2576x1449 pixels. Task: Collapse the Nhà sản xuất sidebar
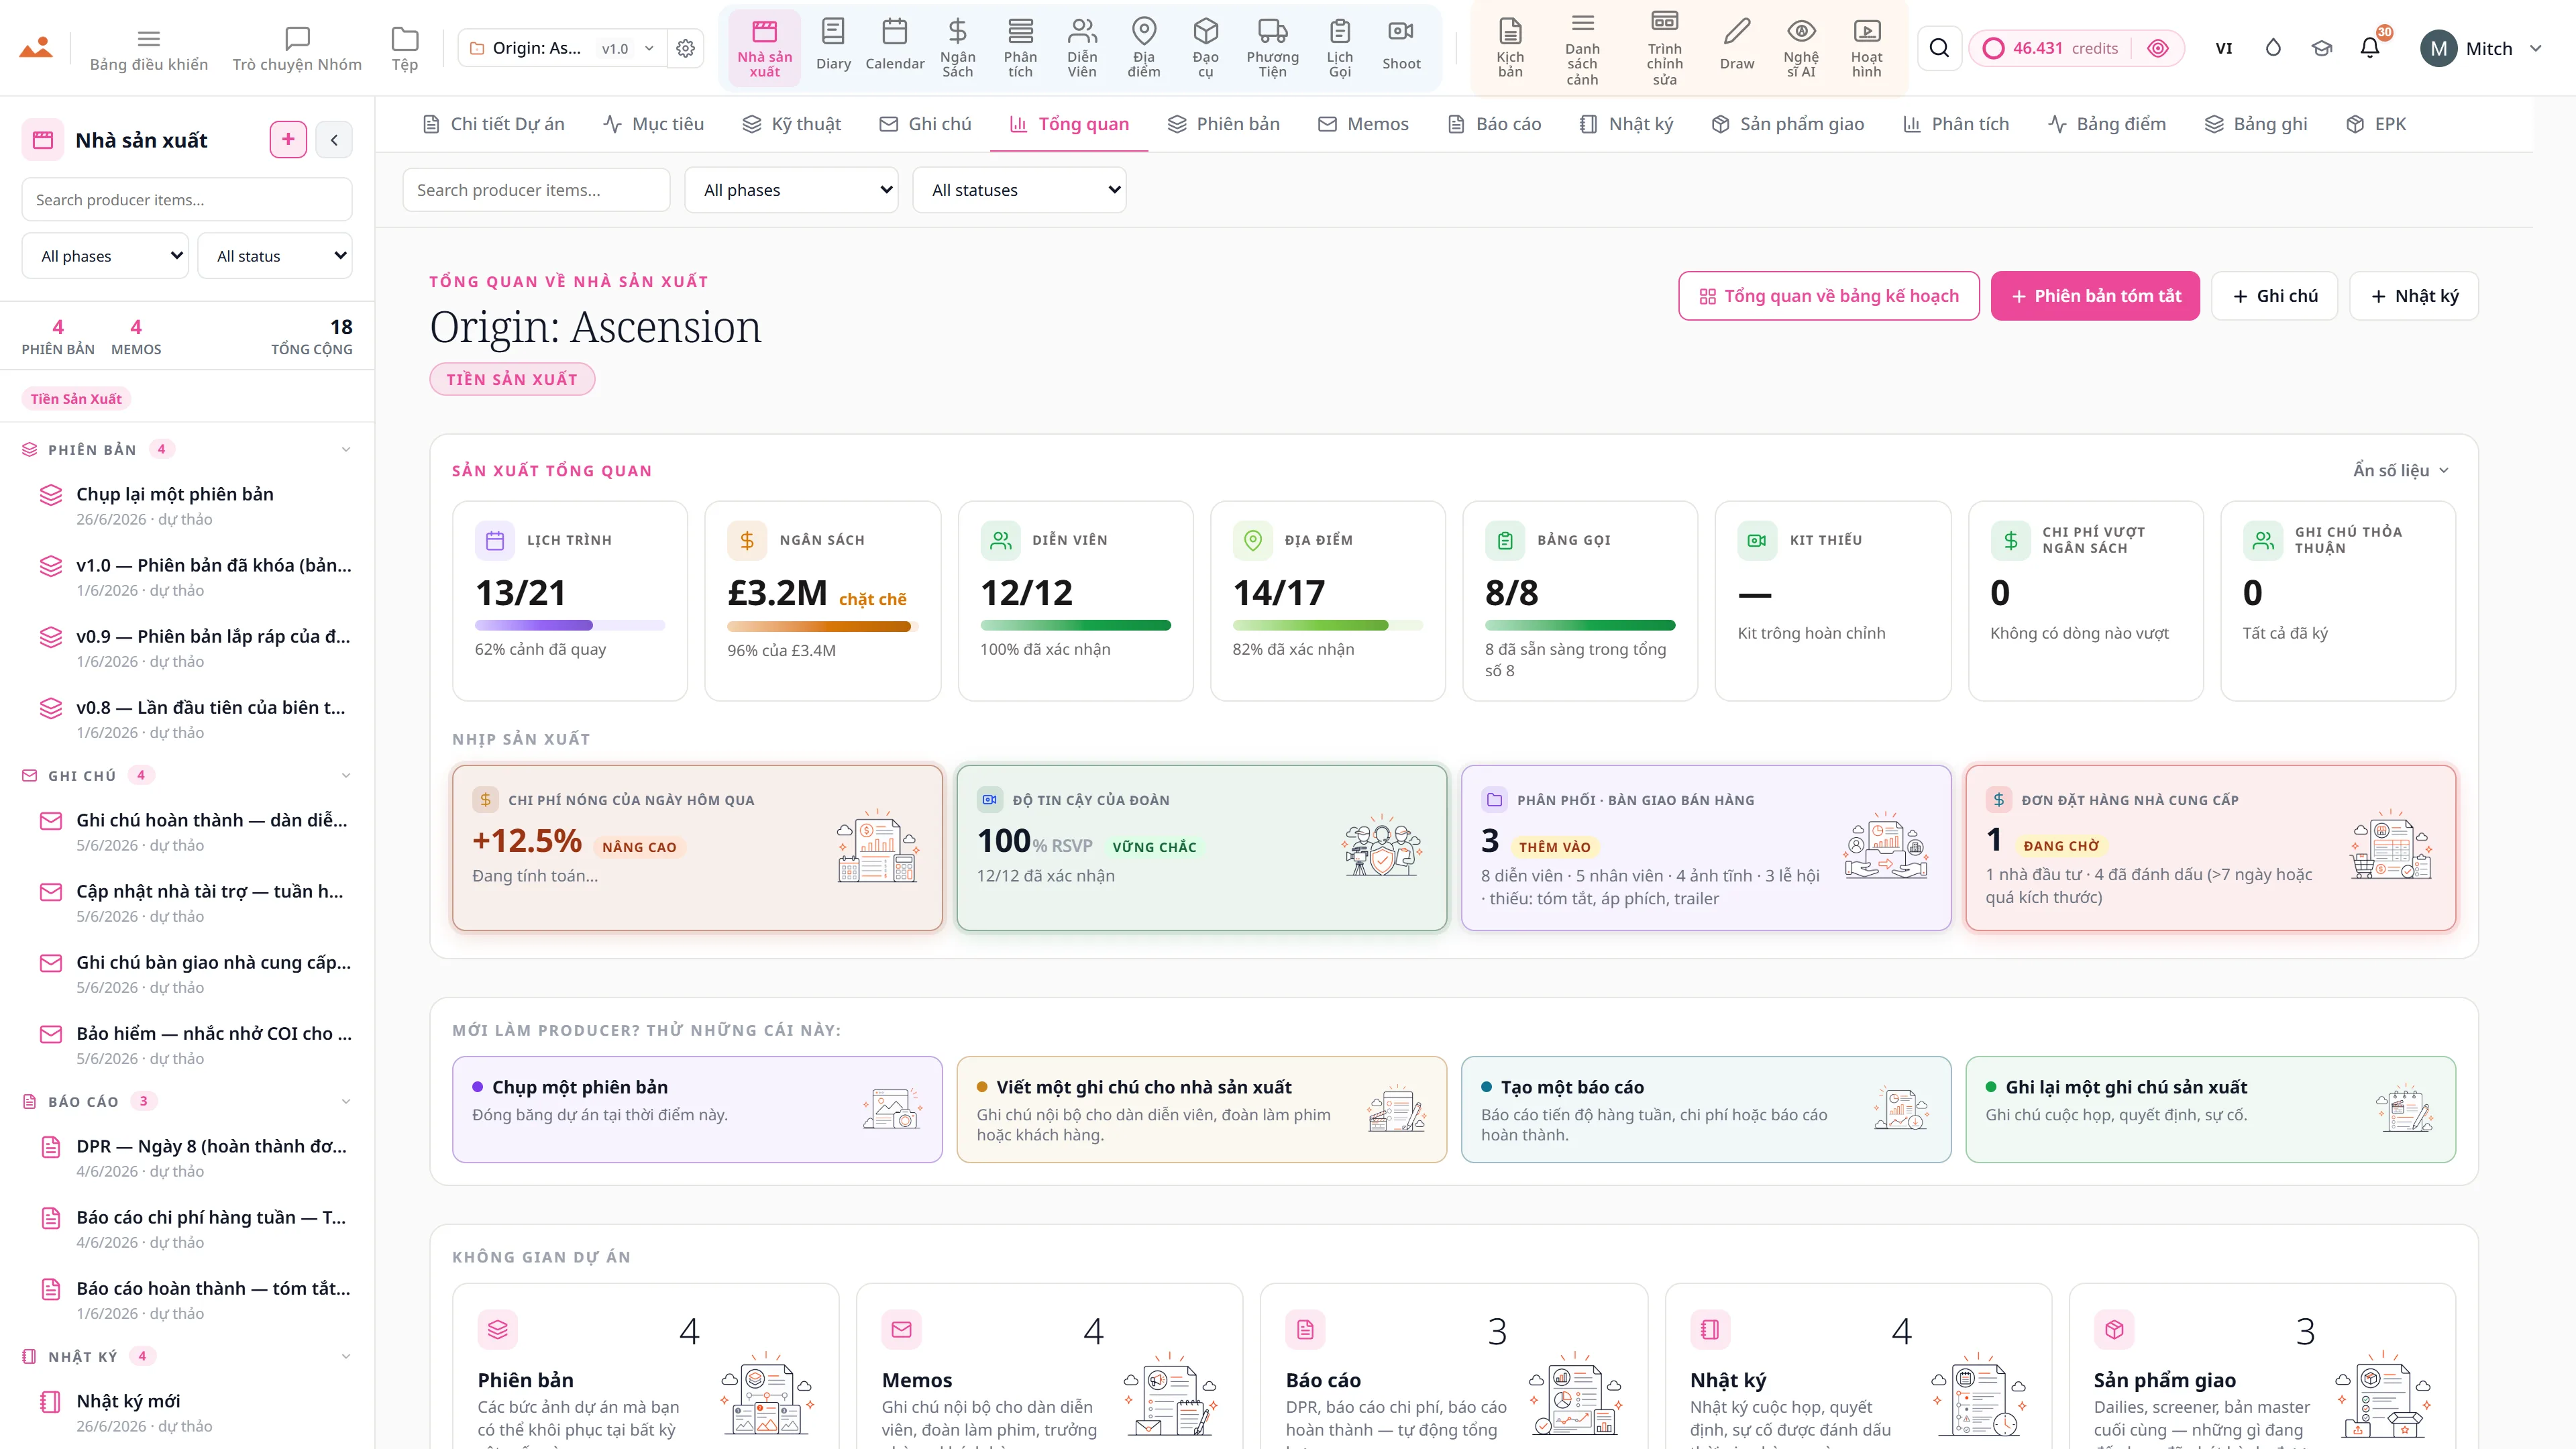(334, 140)
